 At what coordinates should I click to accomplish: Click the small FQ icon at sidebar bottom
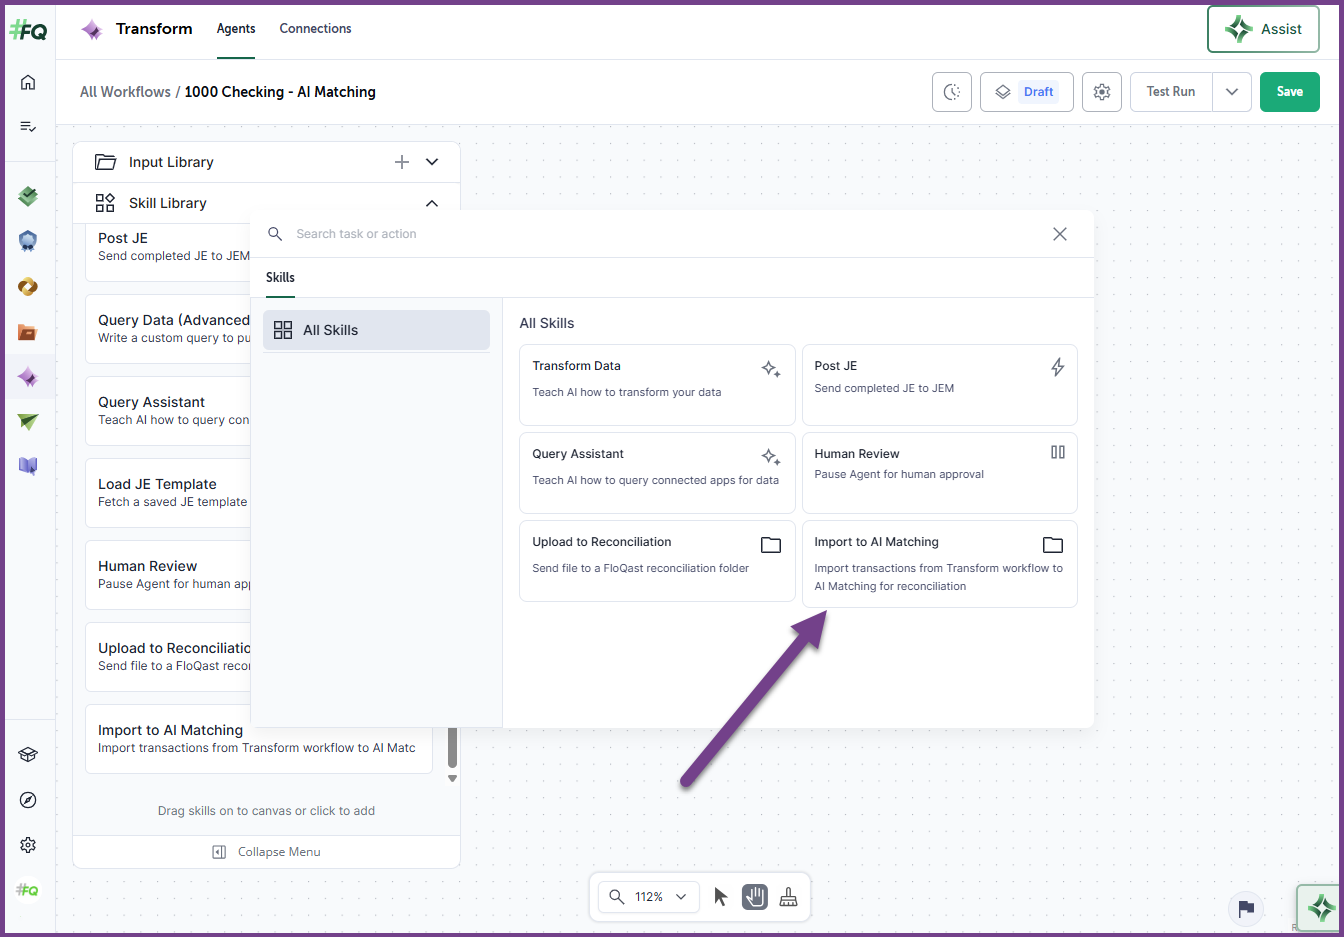coord(28,890)
